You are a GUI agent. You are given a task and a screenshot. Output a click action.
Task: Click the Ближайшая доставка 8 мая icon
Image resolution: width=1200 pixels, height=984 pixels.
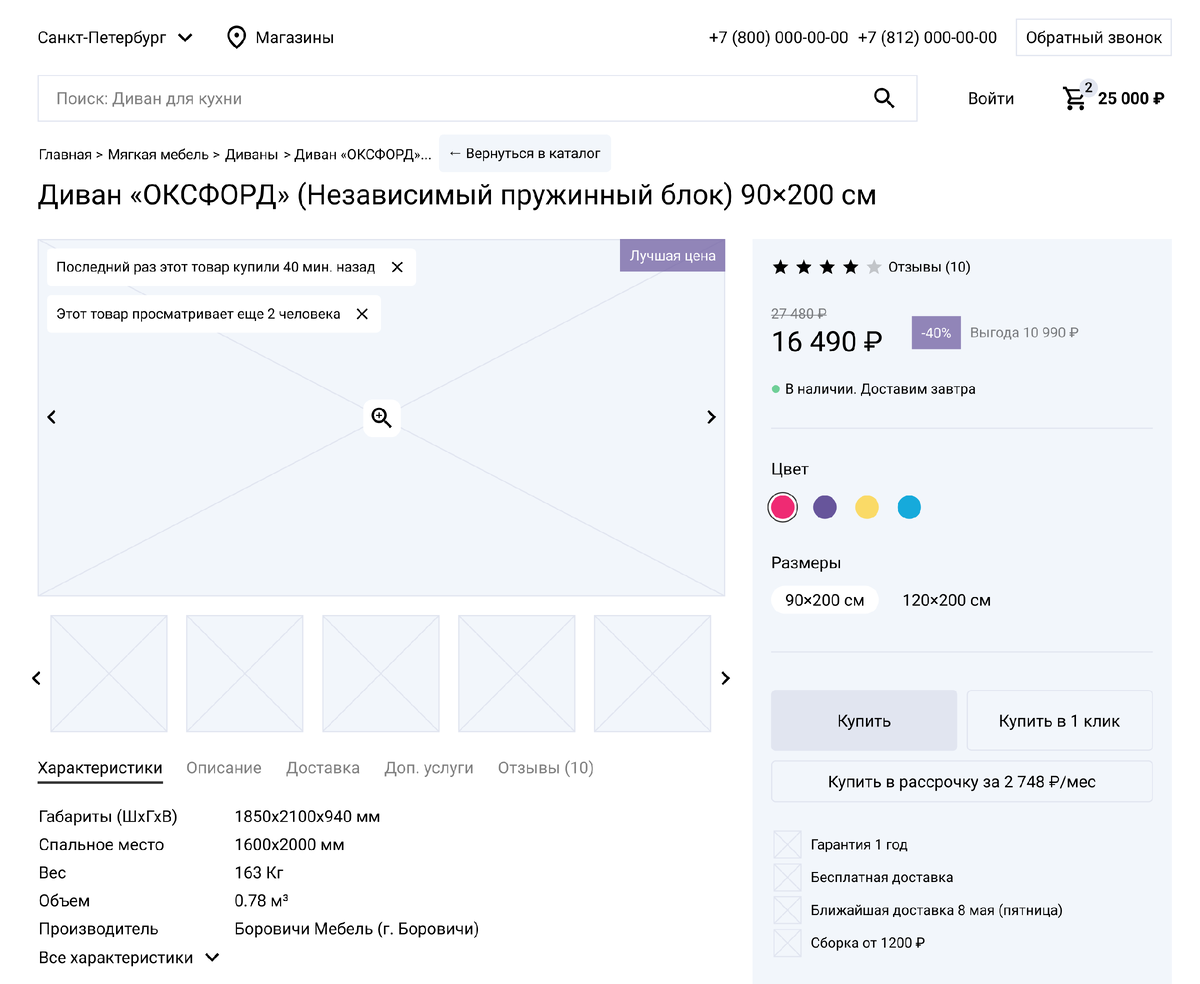pos(787,910)
